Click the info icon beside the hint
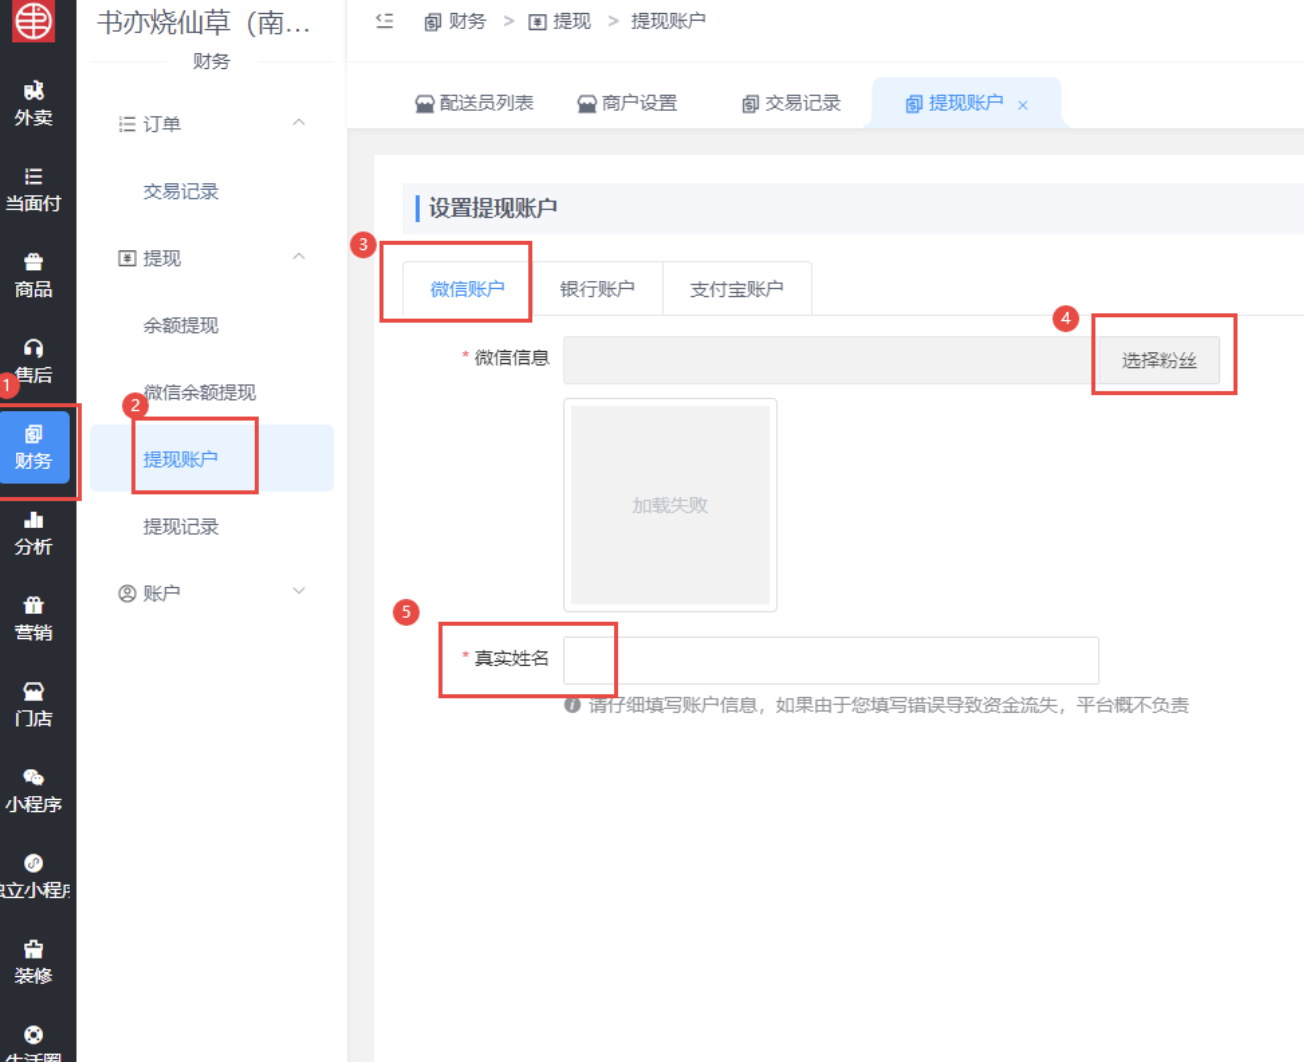 [x=572, y=705]
